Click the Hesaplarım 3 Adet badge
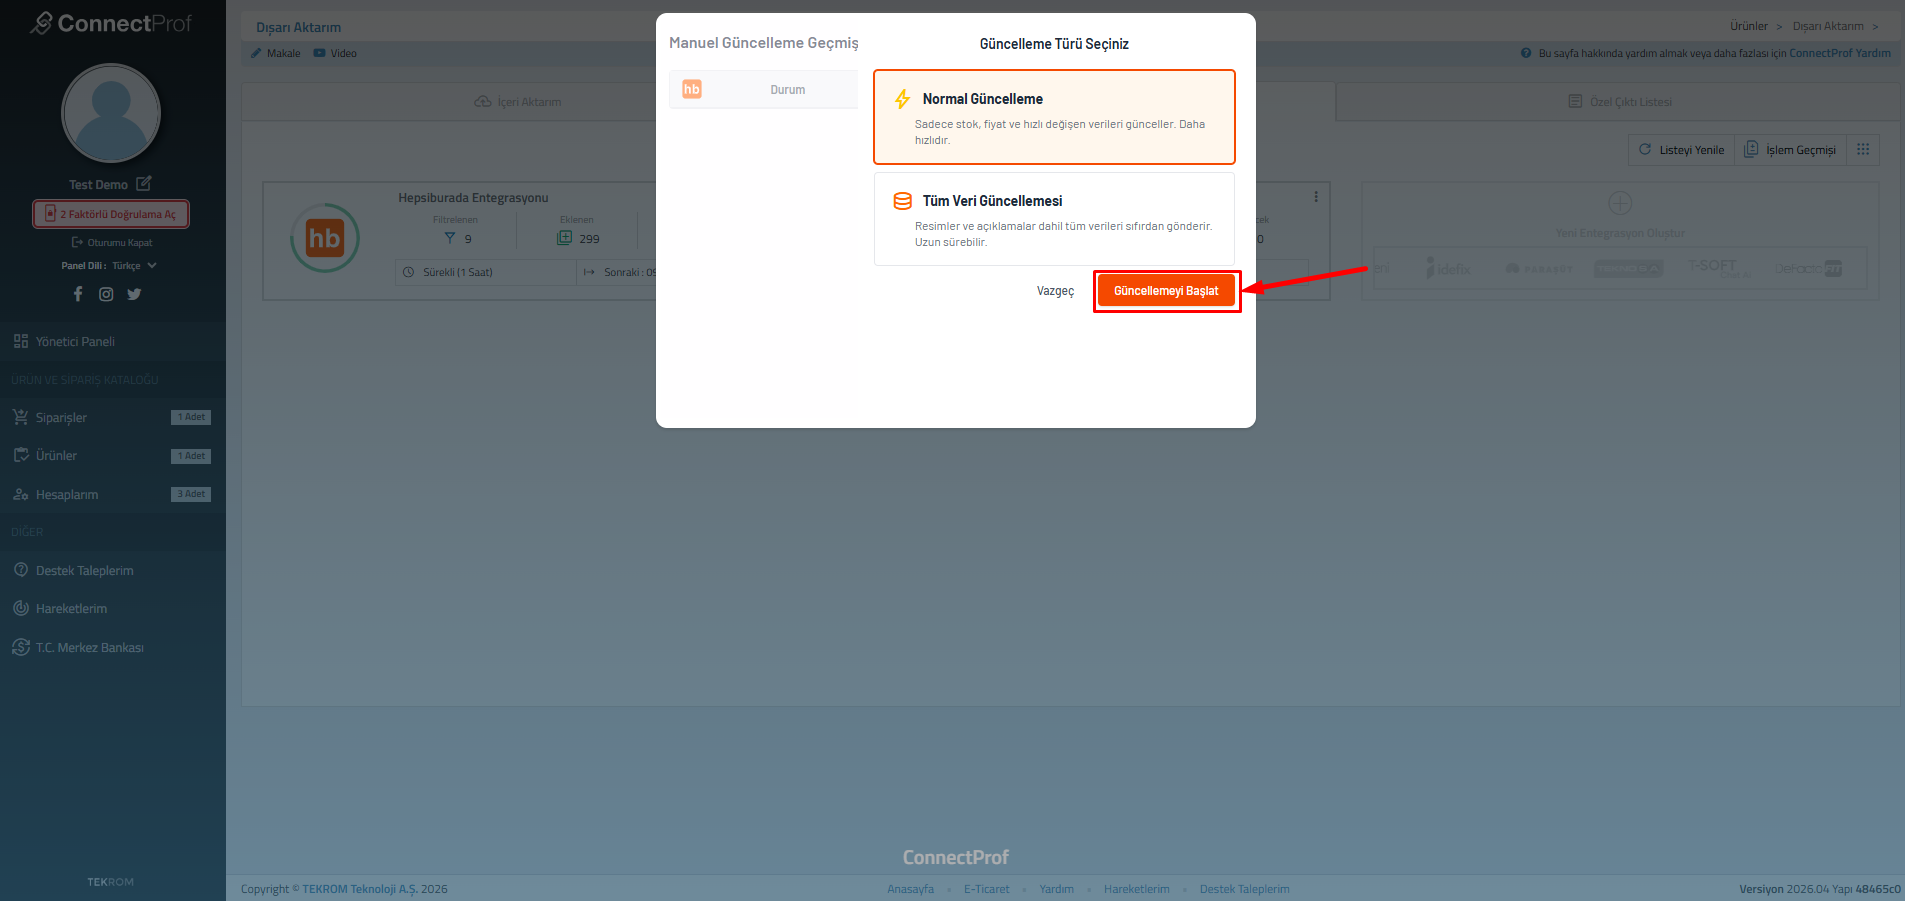 pyautogui.click(x=191, y=494)
